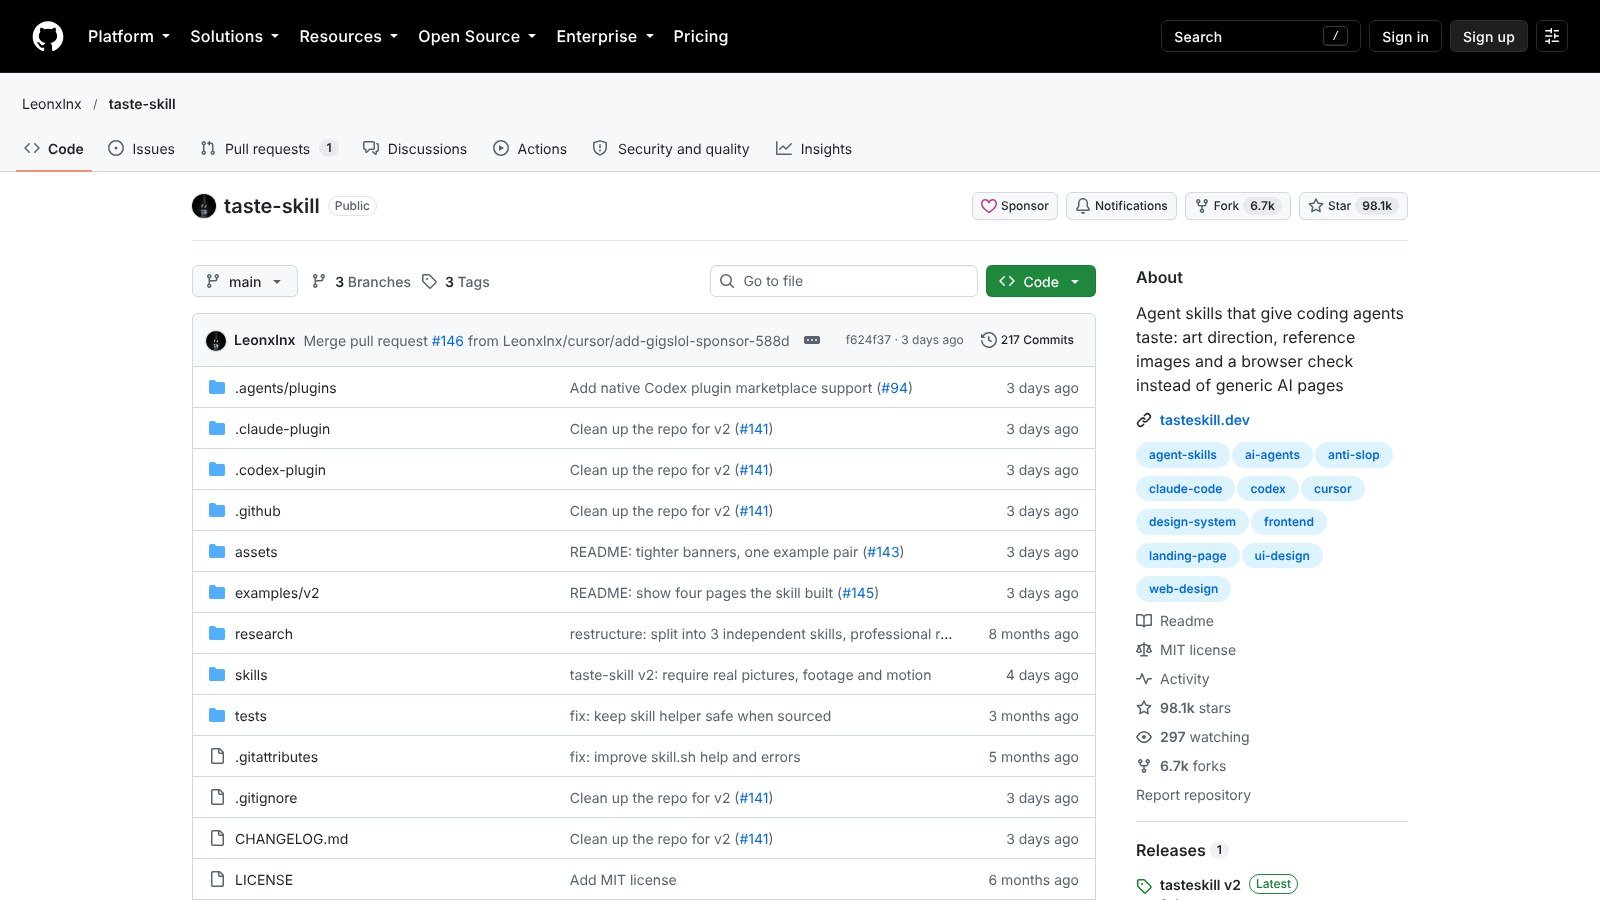Image resolution: width=1600 pixels, height=900 pixels.
Task: Star the taste-skill repository
Action: coord(1353,206)
